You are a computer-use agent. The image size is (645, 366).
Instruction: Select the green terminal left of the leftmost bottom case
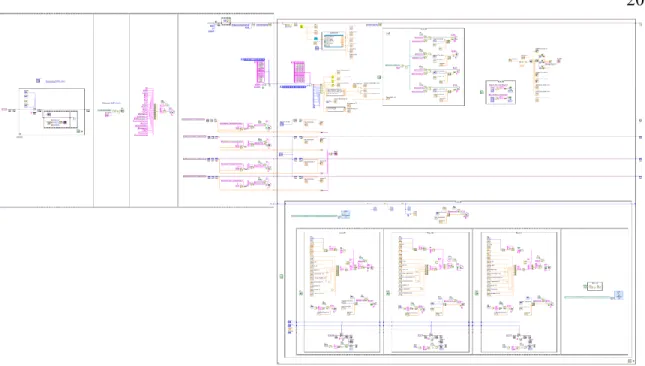(301, 293)
